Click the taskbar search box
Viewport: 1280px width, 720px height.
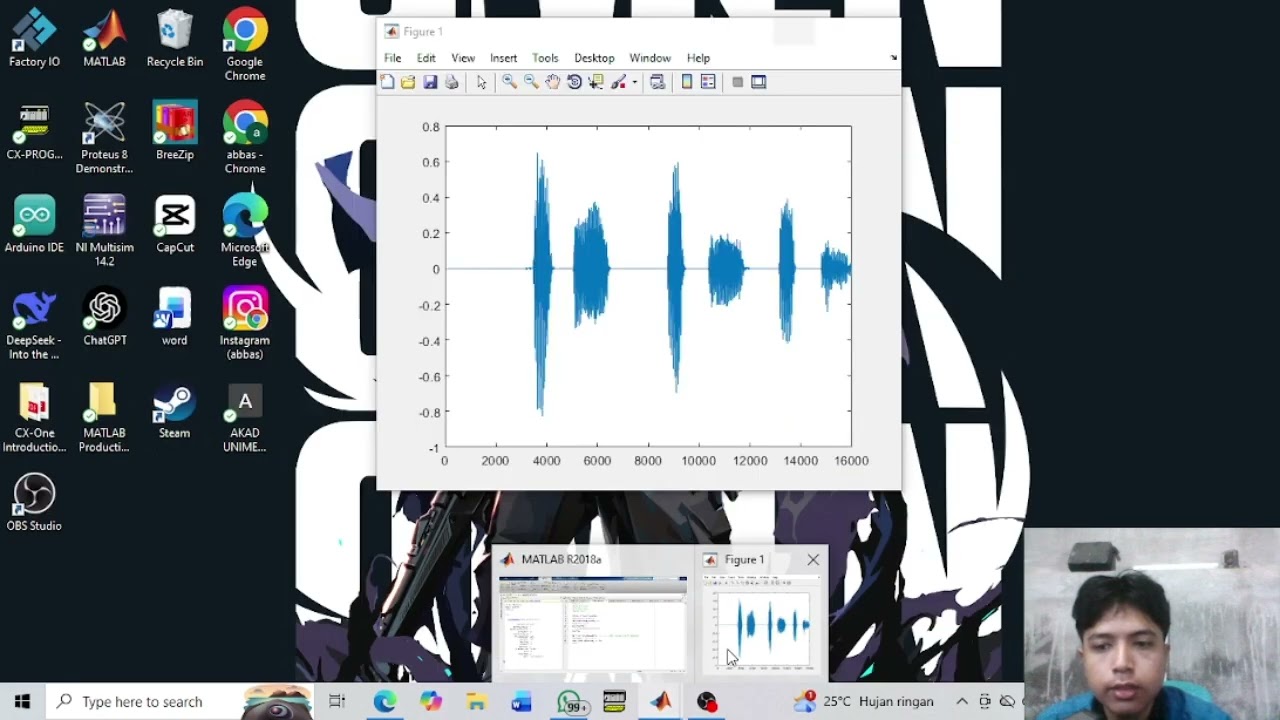tap(180, 702)
